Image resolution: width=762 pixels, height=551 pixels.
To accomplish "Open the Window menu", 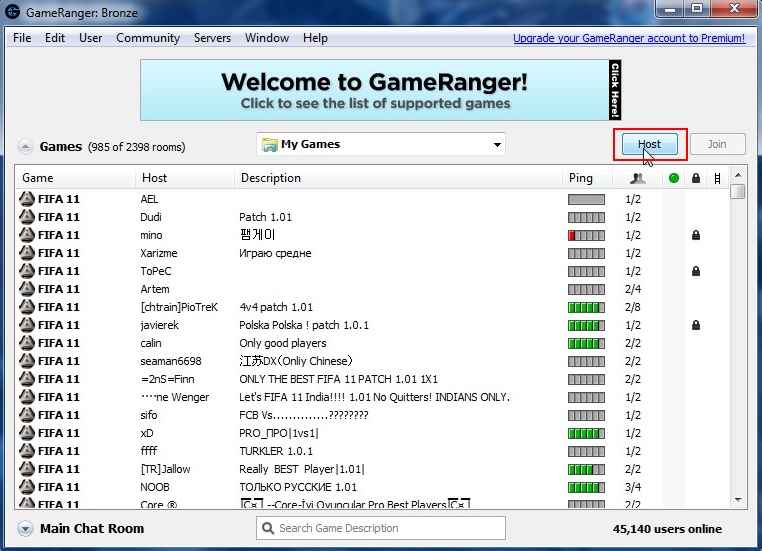I will (x=267, y=38).
